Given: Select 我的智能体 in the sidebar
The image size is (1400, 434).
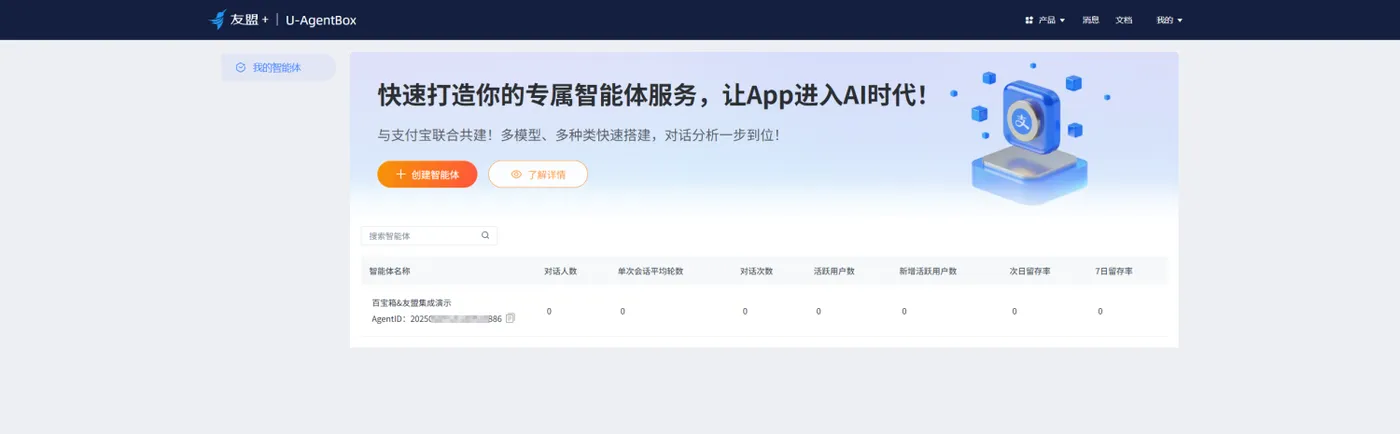Looking at the screenshot, I should pos(278,68).
